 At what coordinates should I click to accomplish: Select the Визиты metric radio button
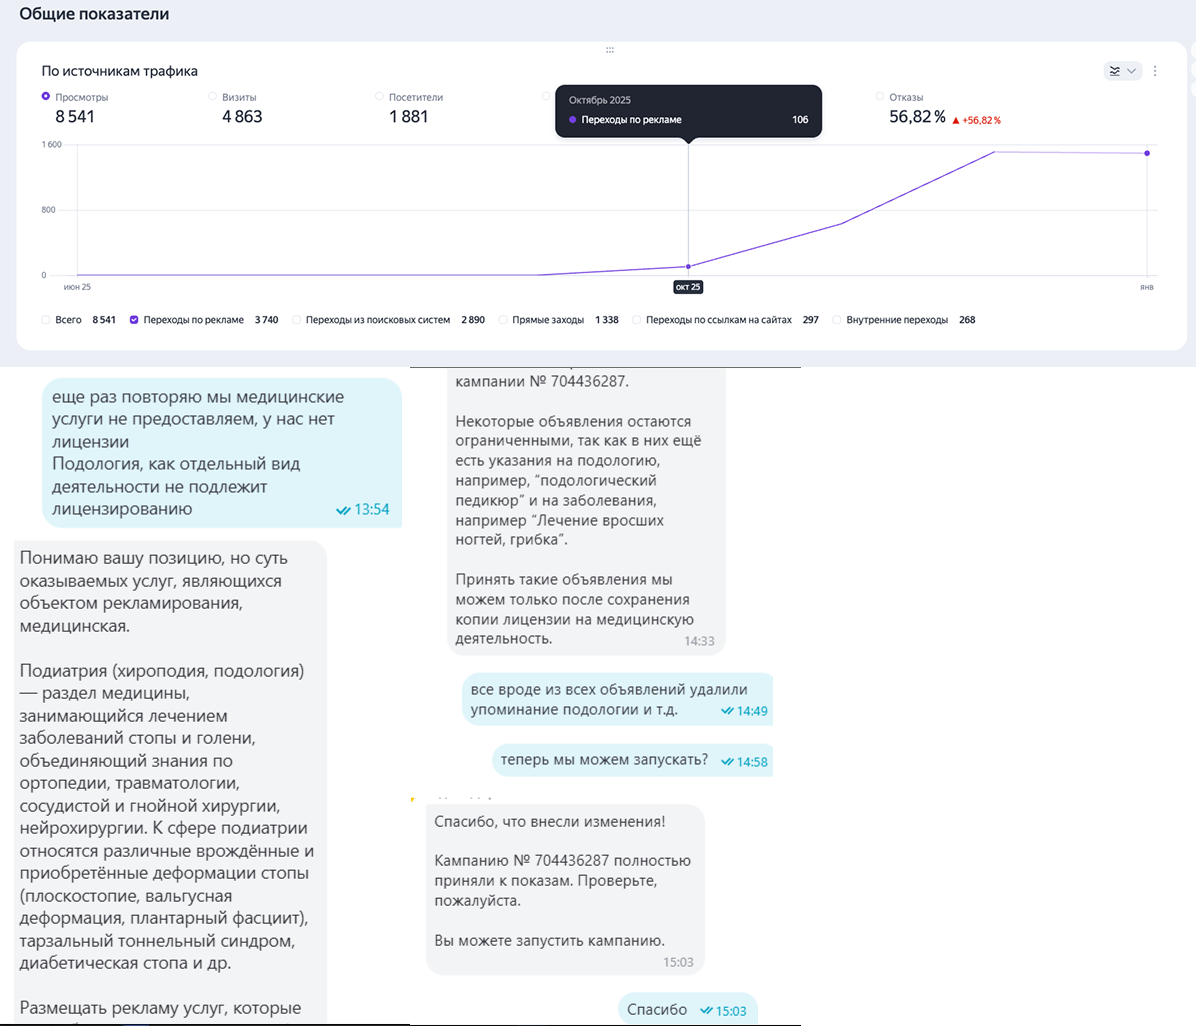[212, 97]
